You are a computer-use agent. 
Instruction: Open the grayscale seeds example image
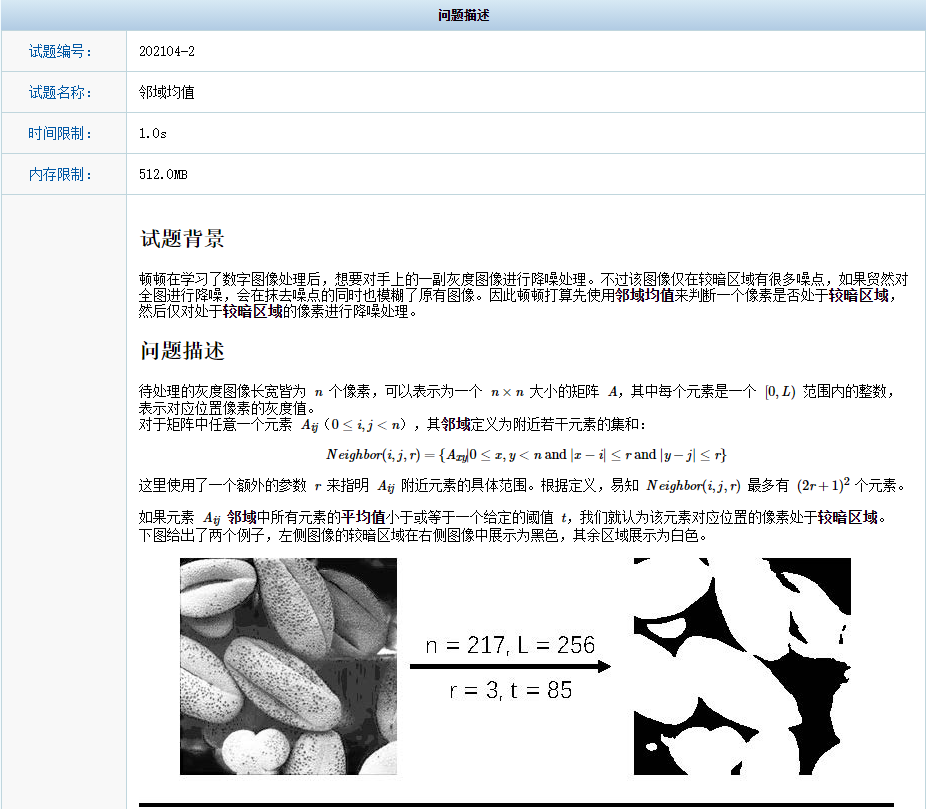pyautogui.click(x=287, y=667)
